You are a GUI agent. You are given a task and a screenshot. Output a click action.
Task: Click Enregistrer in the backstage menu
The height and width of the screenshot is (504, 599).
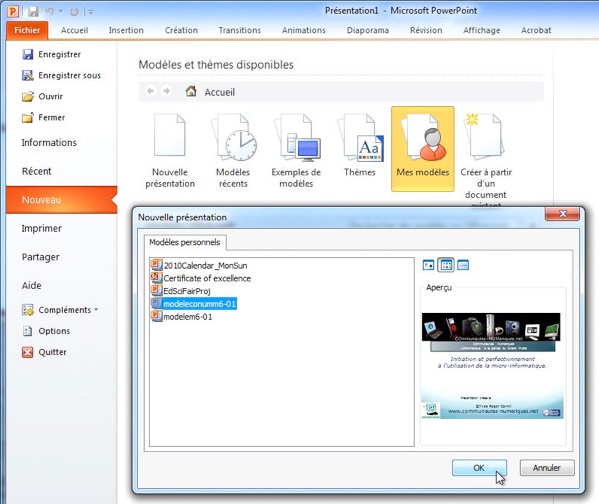click(52, 54)
